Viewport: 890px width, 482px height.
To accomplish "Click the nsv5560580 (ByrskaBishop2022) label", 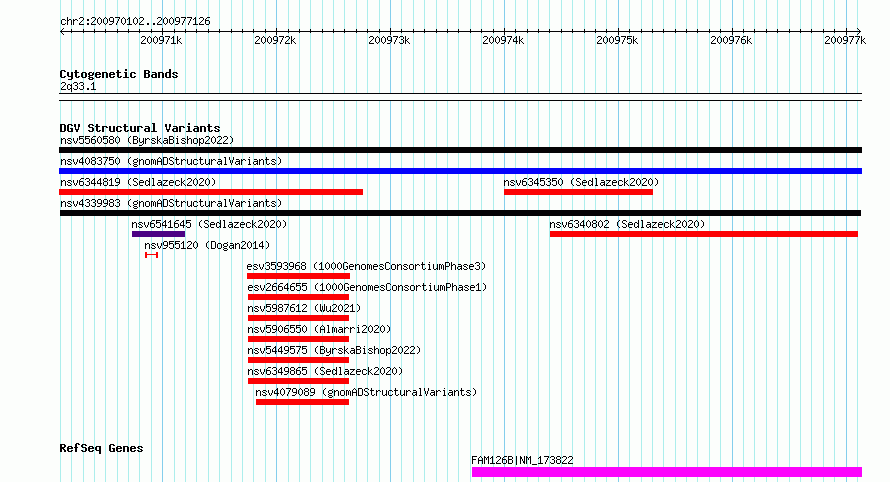I will coord(147,140).
